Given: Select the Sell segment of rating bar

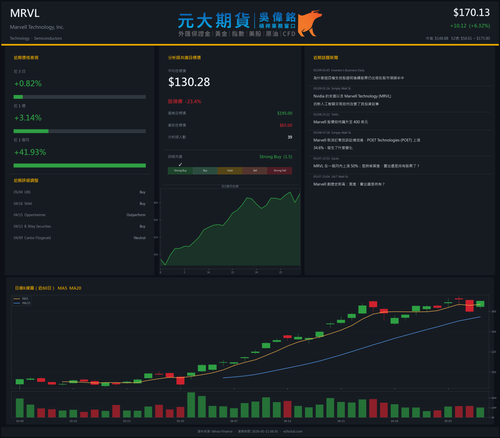Looking at the screenshot, I should 255,171.
